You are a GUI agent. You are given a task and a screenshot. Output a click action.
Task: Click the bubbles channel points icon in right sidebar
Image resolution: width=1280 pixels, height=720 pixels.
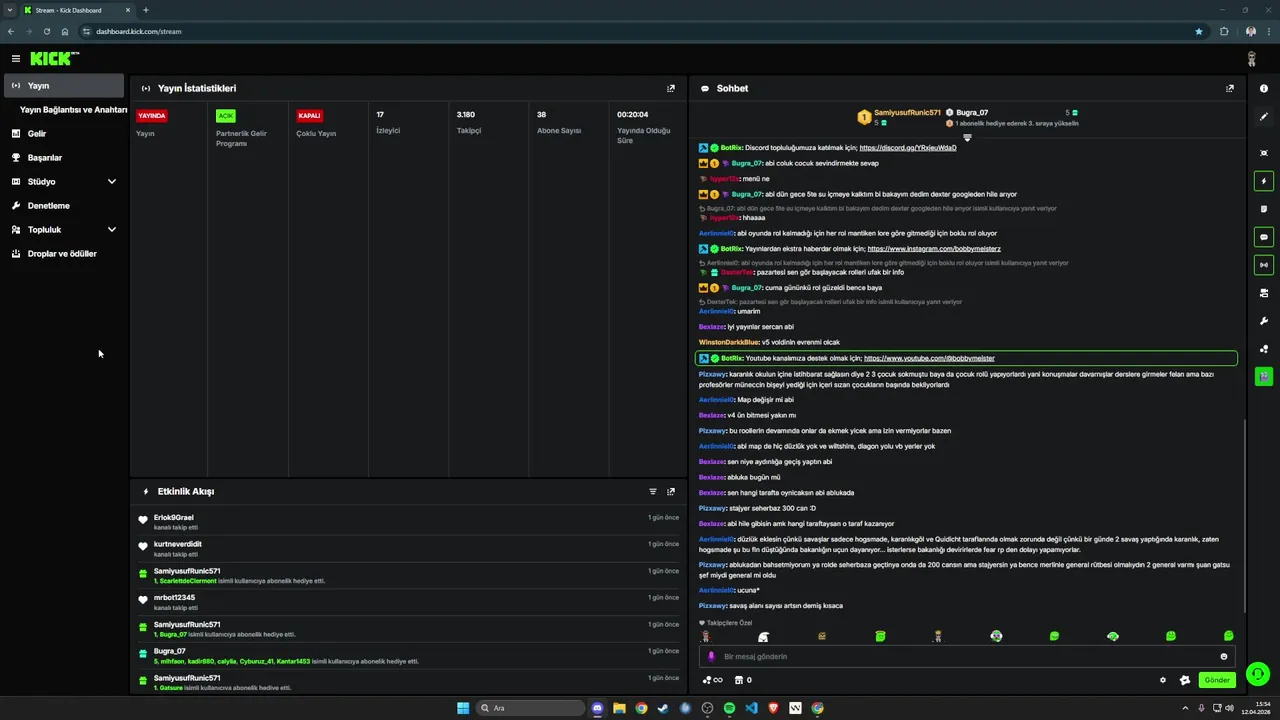pos(1264,349)
